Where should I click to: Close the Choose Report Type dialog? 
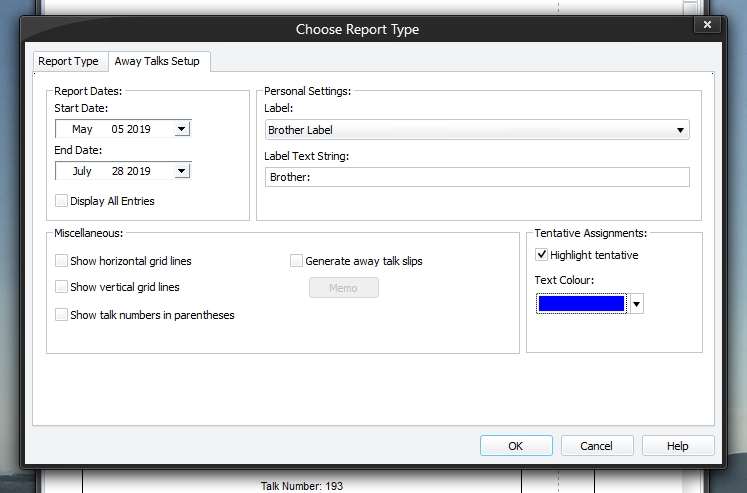pyautogui.click(x=707, y=25)
